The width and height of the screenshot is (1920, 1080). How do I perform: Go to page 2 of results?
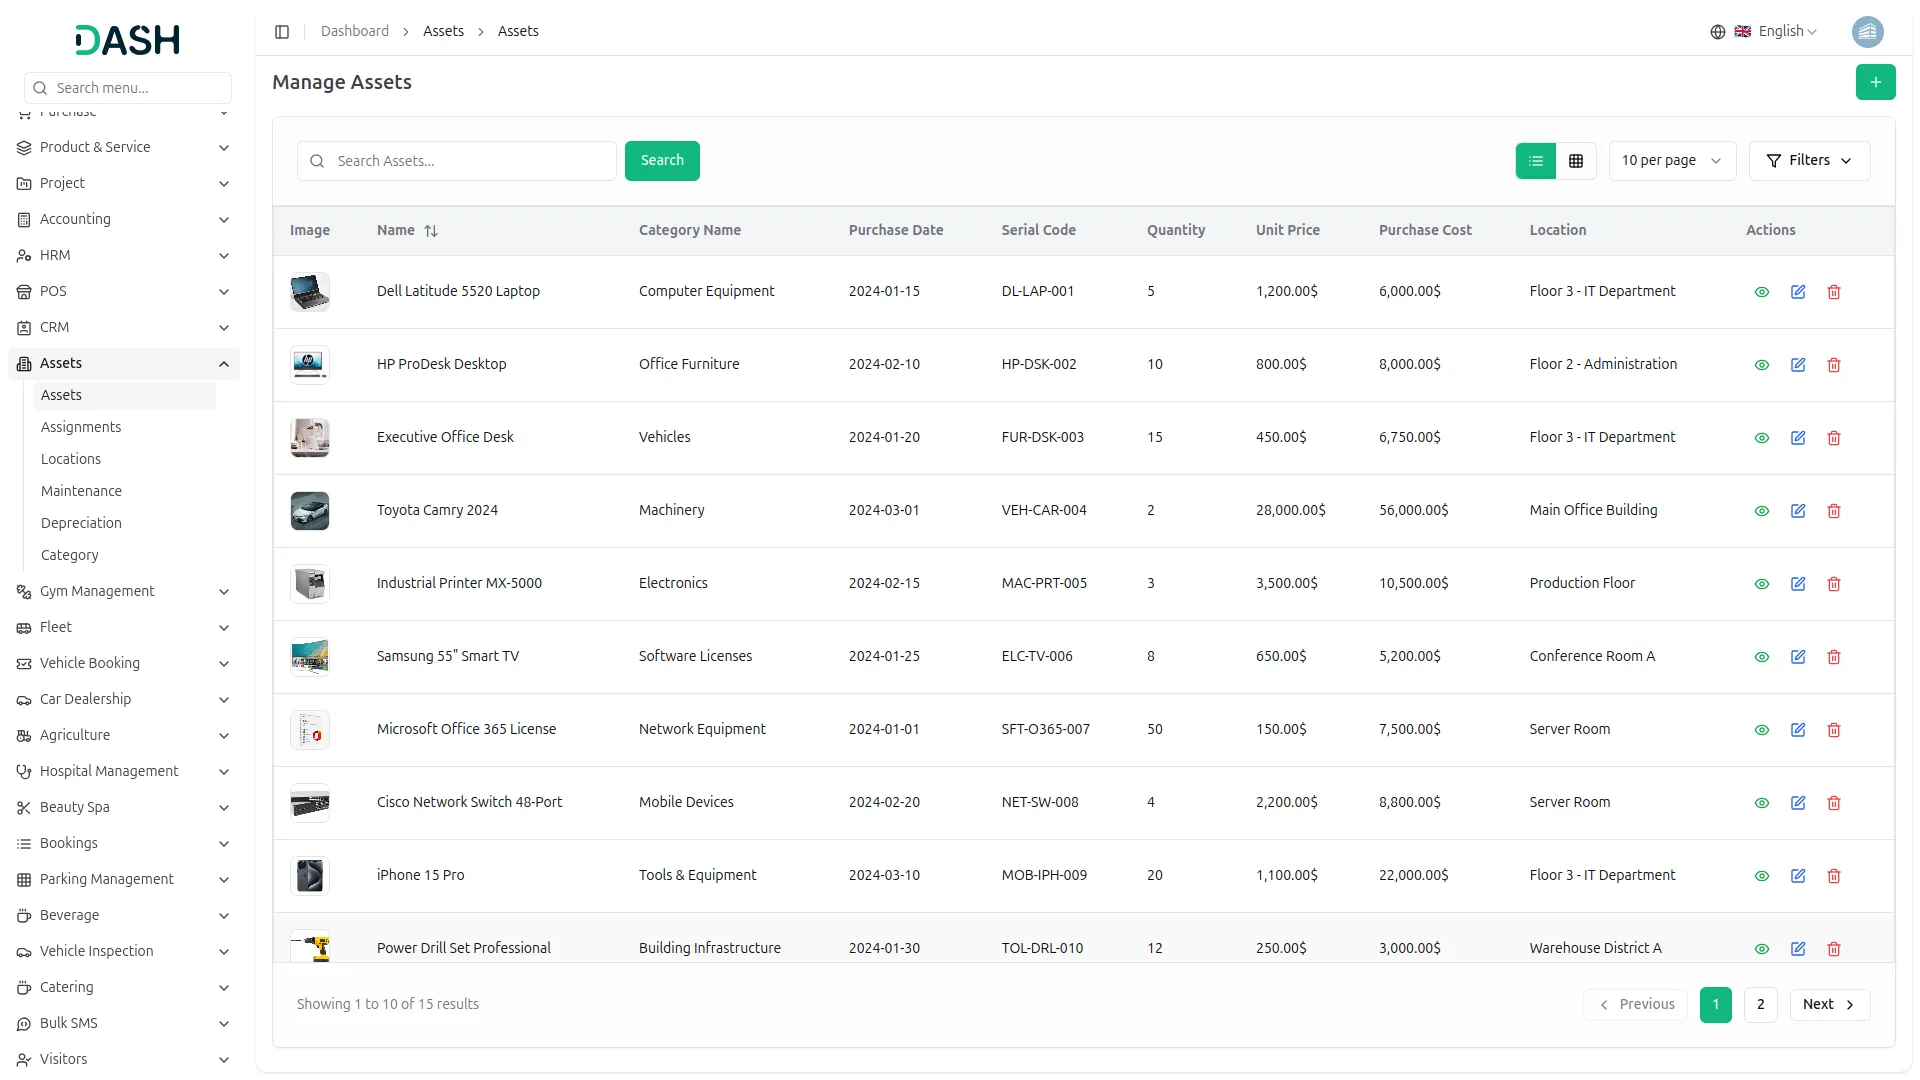pos(1759,1004)
